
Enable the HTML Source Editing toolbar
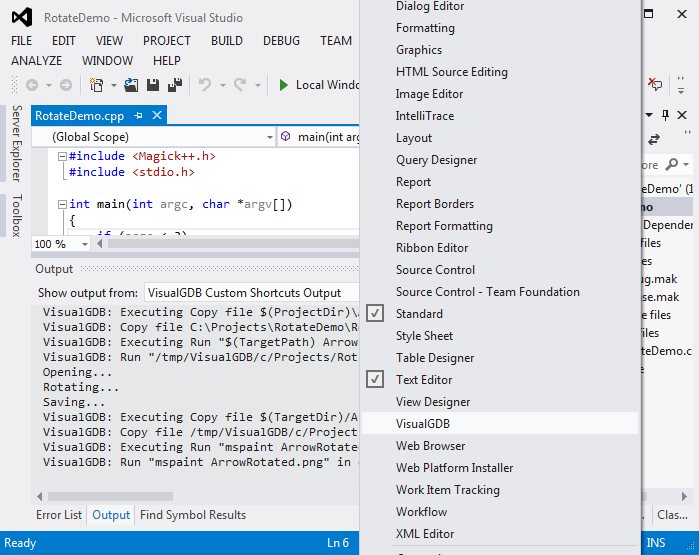500,72
